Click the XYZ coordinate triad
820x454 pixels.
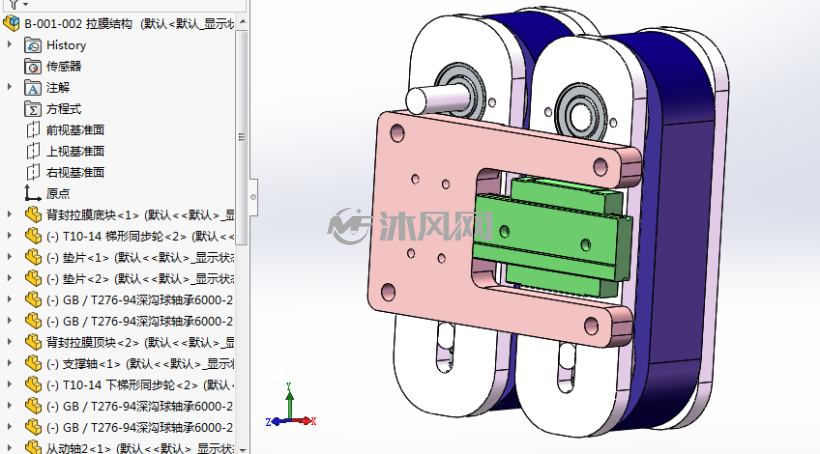pyautogui.click(x=291, y=405)
